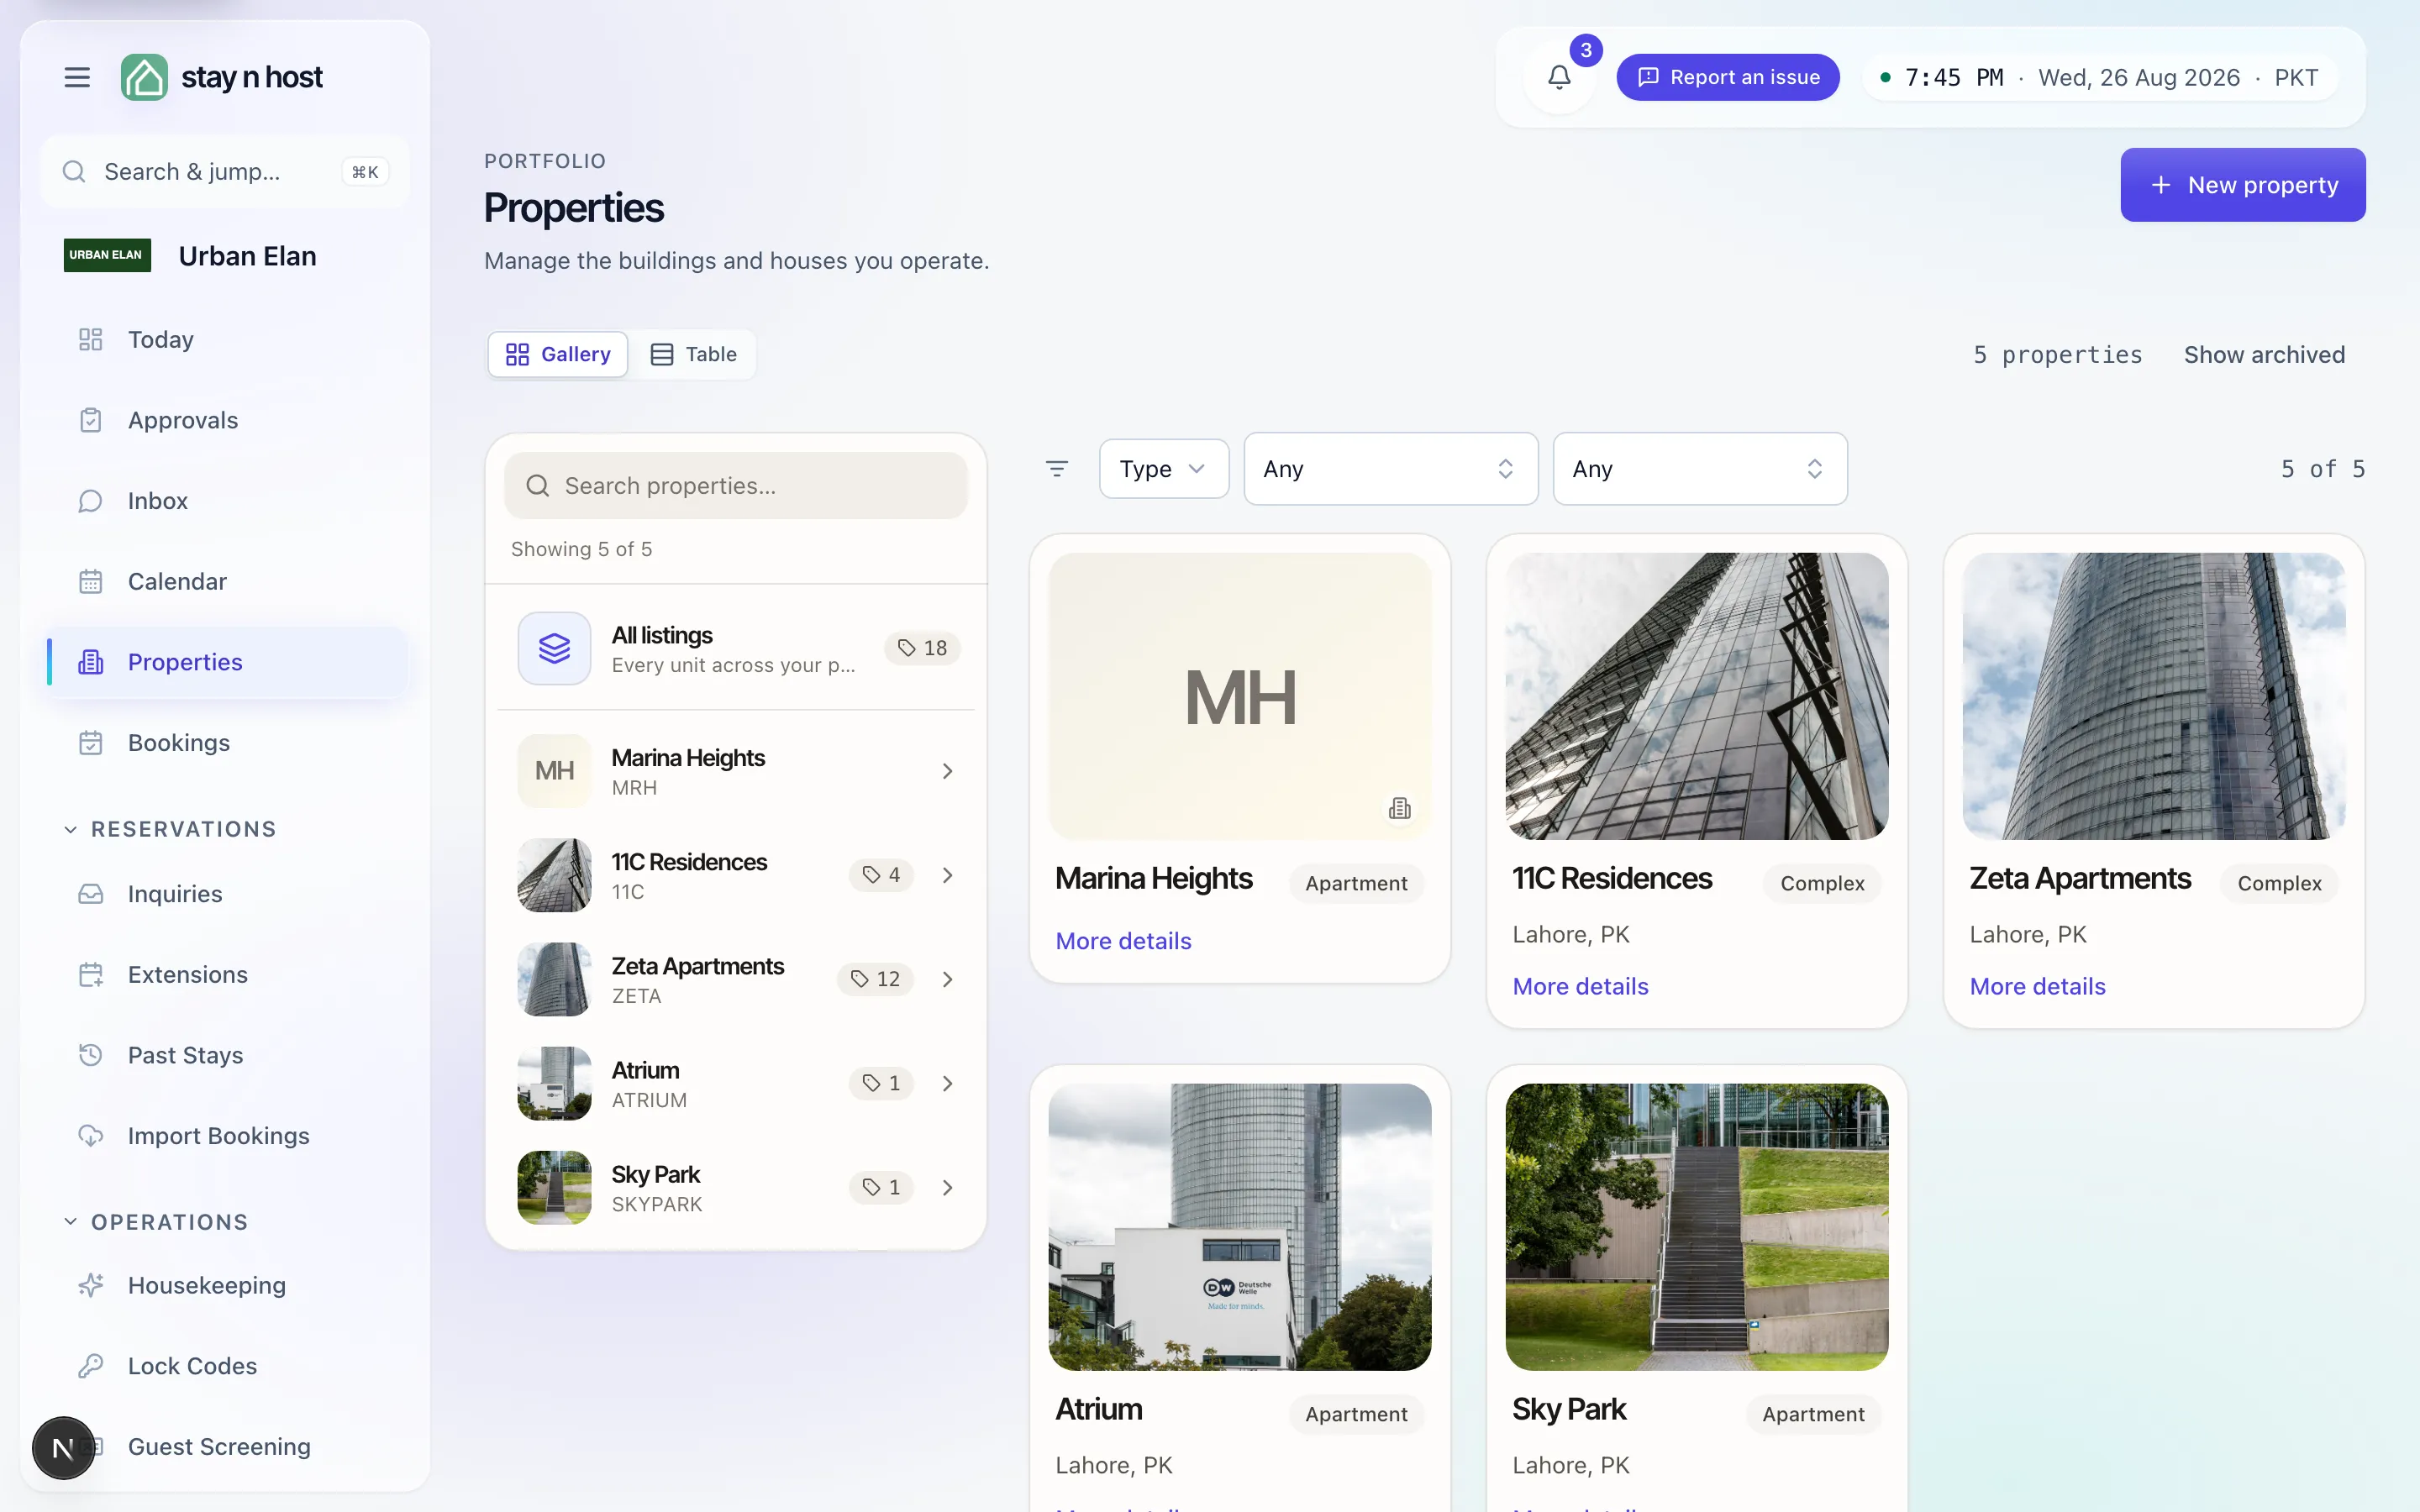Click the Extensions calendar-plus icon
The height and width of the screenshot is (1512, 2420).
(90, 975)
